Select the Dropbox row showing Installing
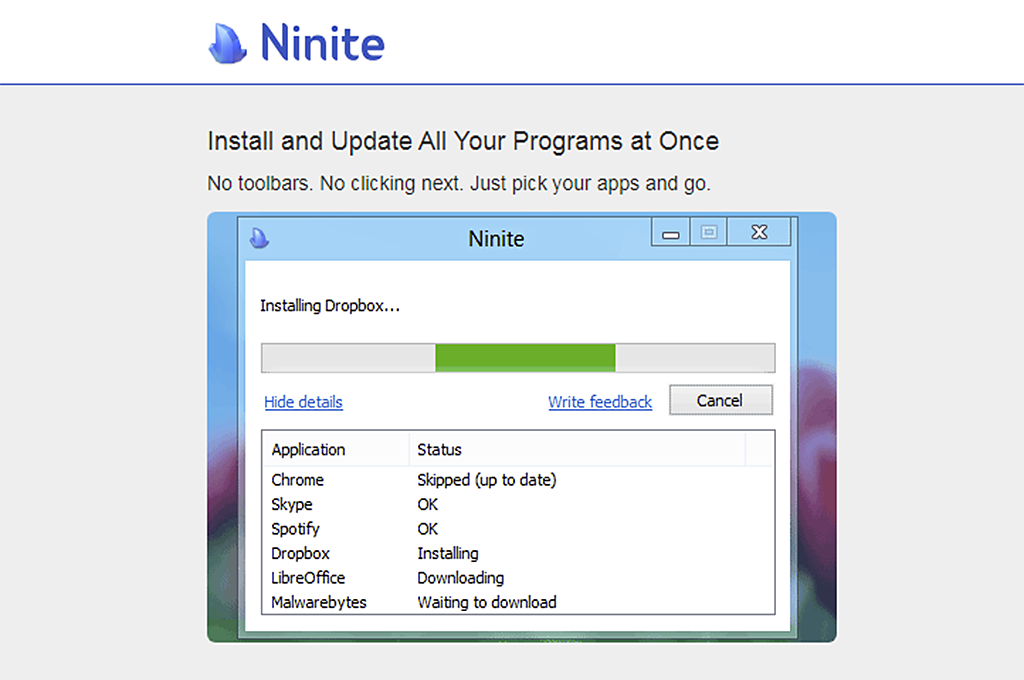 tap(300, 553)
